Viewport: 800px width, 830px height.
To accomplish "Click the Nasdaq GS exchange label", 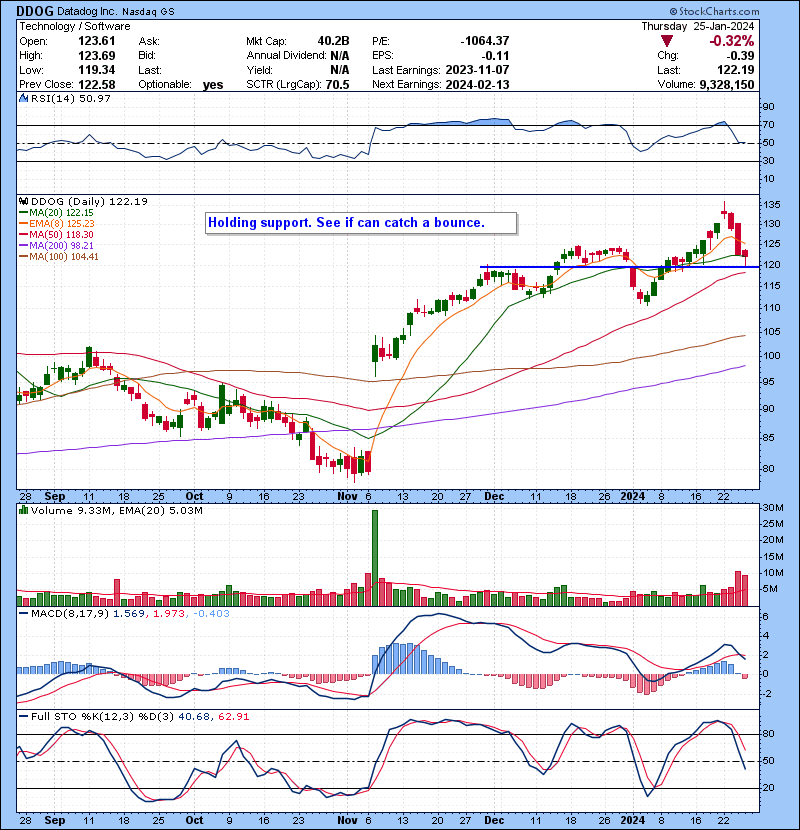I will tap(148, 12).
